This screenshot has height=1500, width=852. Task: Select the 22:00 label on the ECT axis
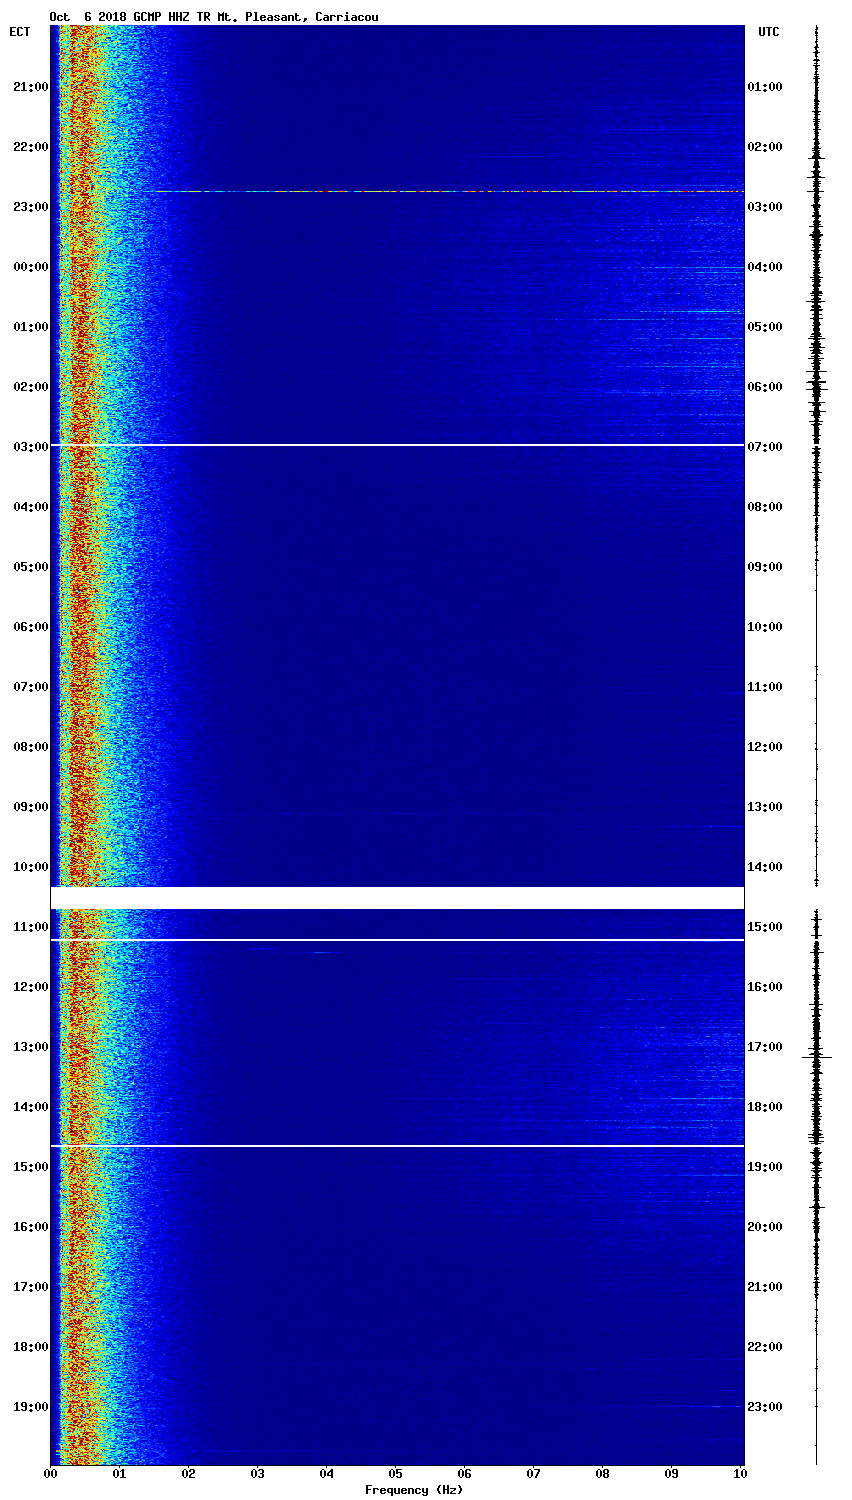(30, 147)
